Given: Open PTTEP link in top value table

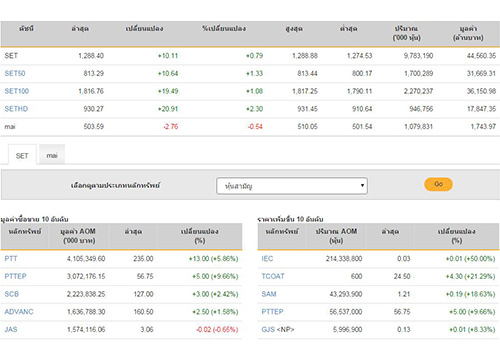Looking at the screenshot, I should point(15,276).
